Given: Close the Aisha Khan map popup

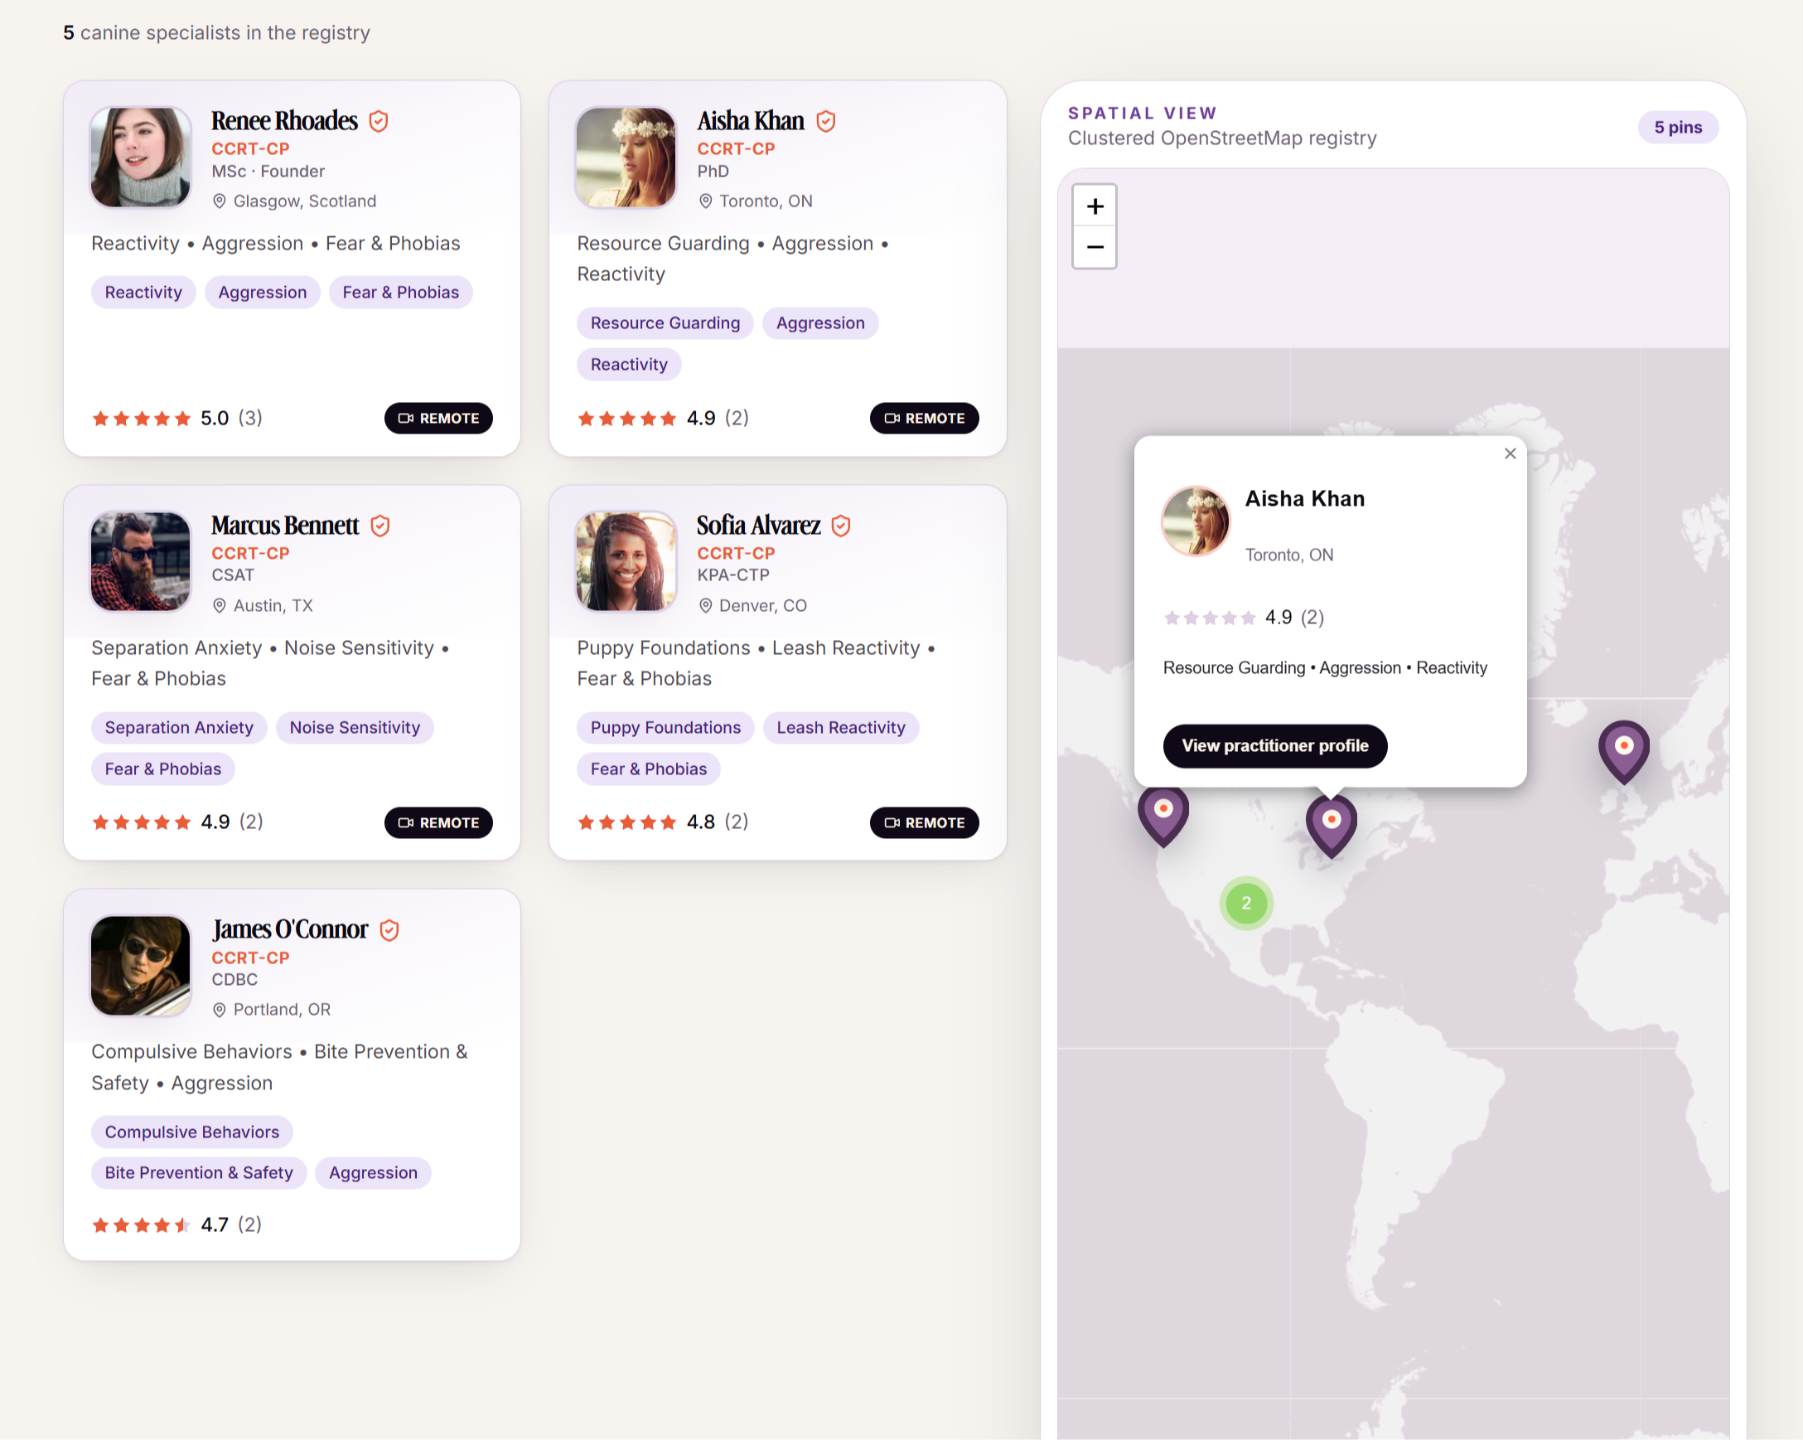Looking at the screenshot, I should click(x=1510, y=453).
